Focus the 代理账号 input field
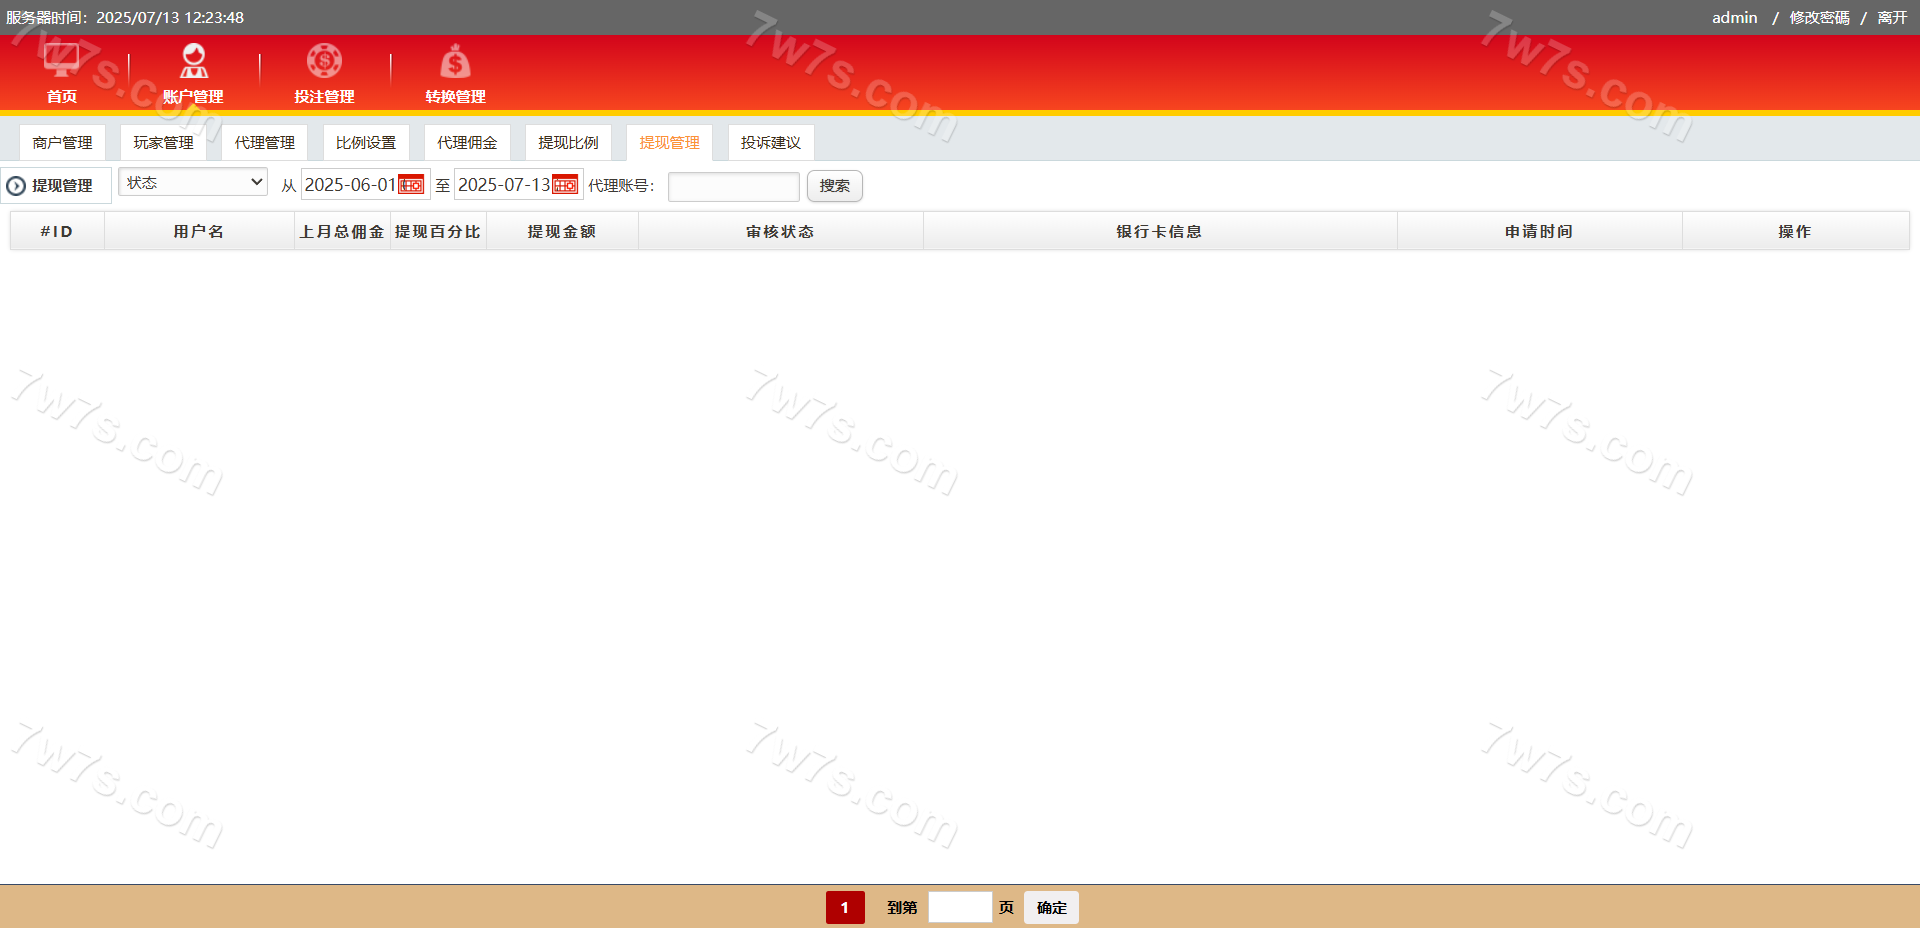Viewport: 1920px width, 928px height. pyautogui.click(x=733, y=186)
